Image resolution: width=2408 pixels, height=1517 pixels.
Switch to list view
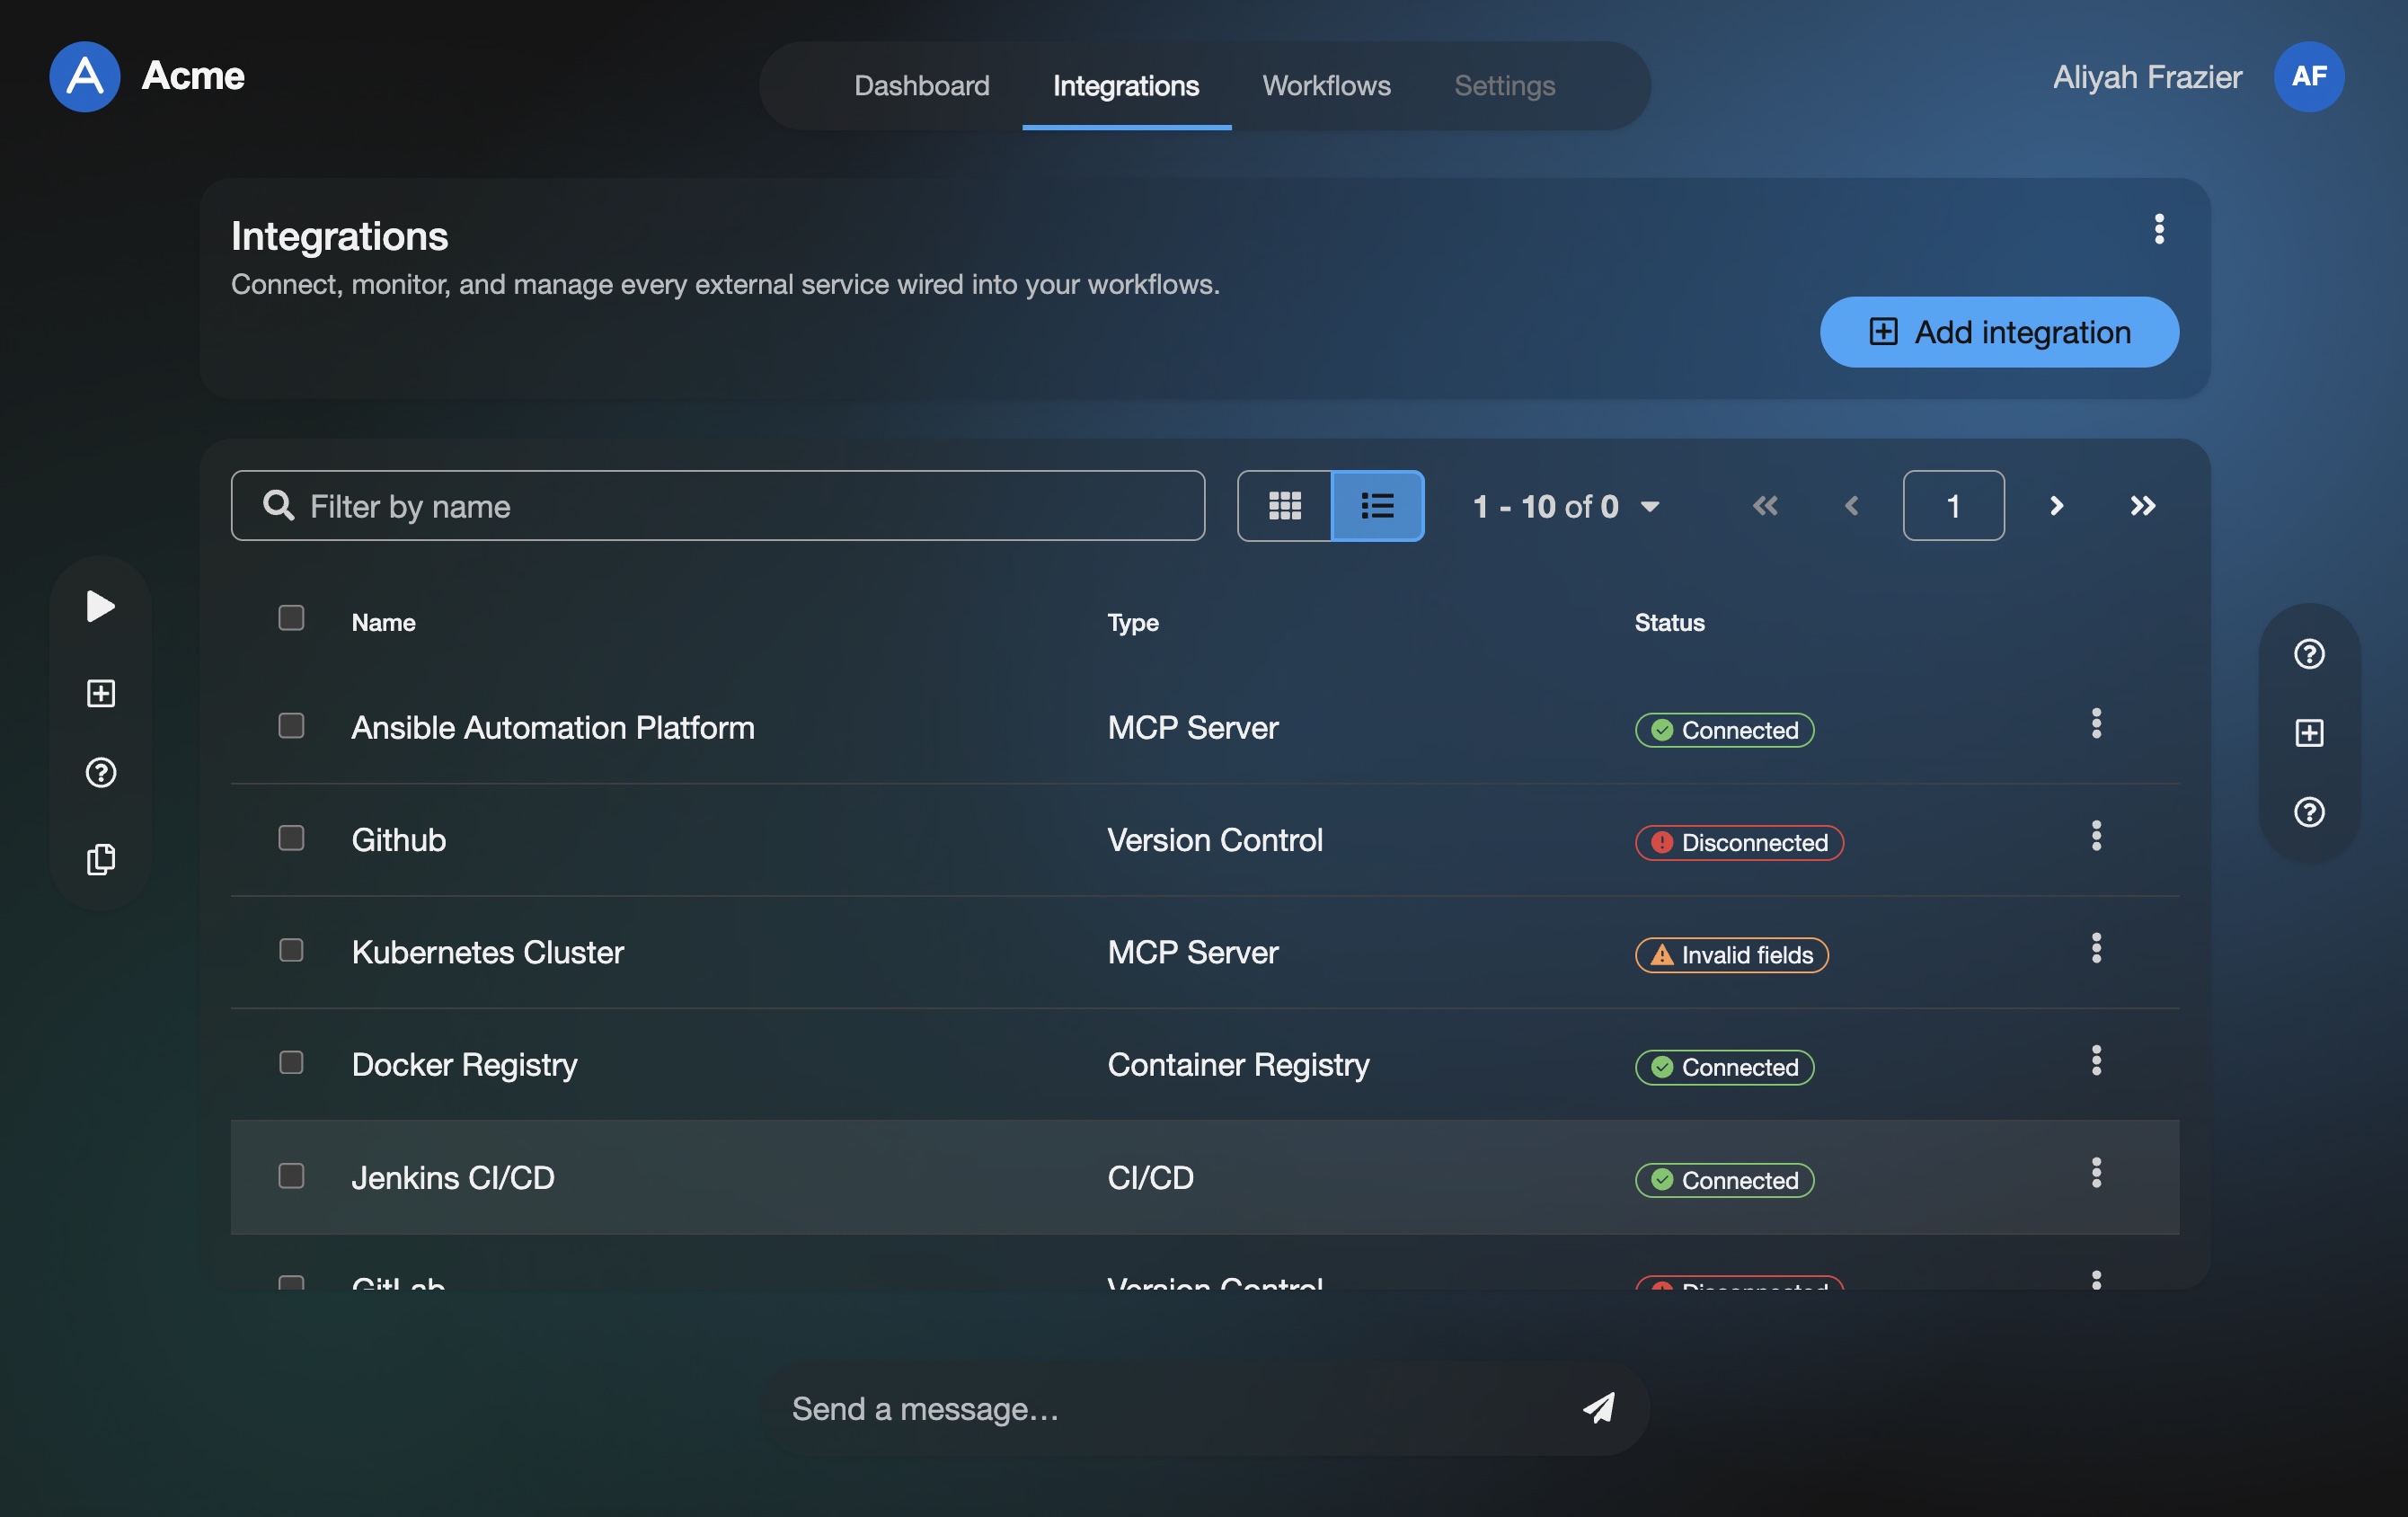click(1377, 506)
